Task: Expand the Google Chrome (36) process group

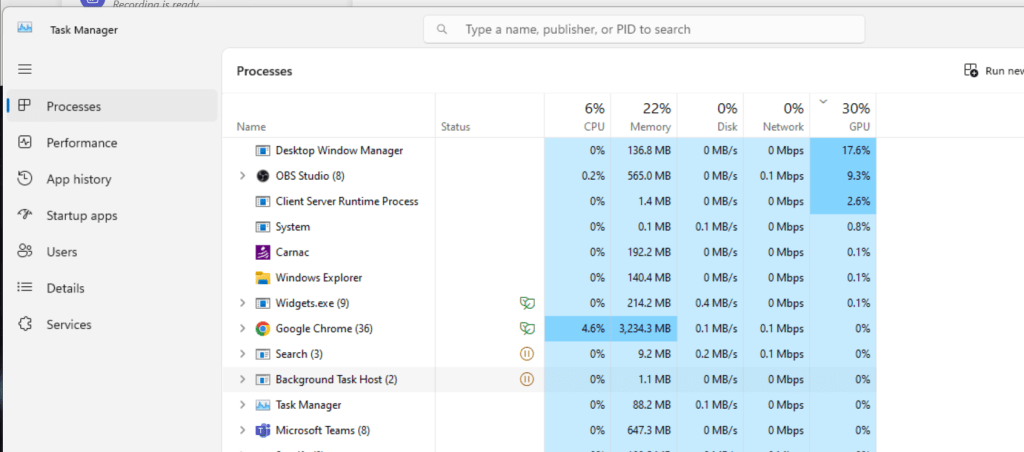Action: (x=242, y=329)
